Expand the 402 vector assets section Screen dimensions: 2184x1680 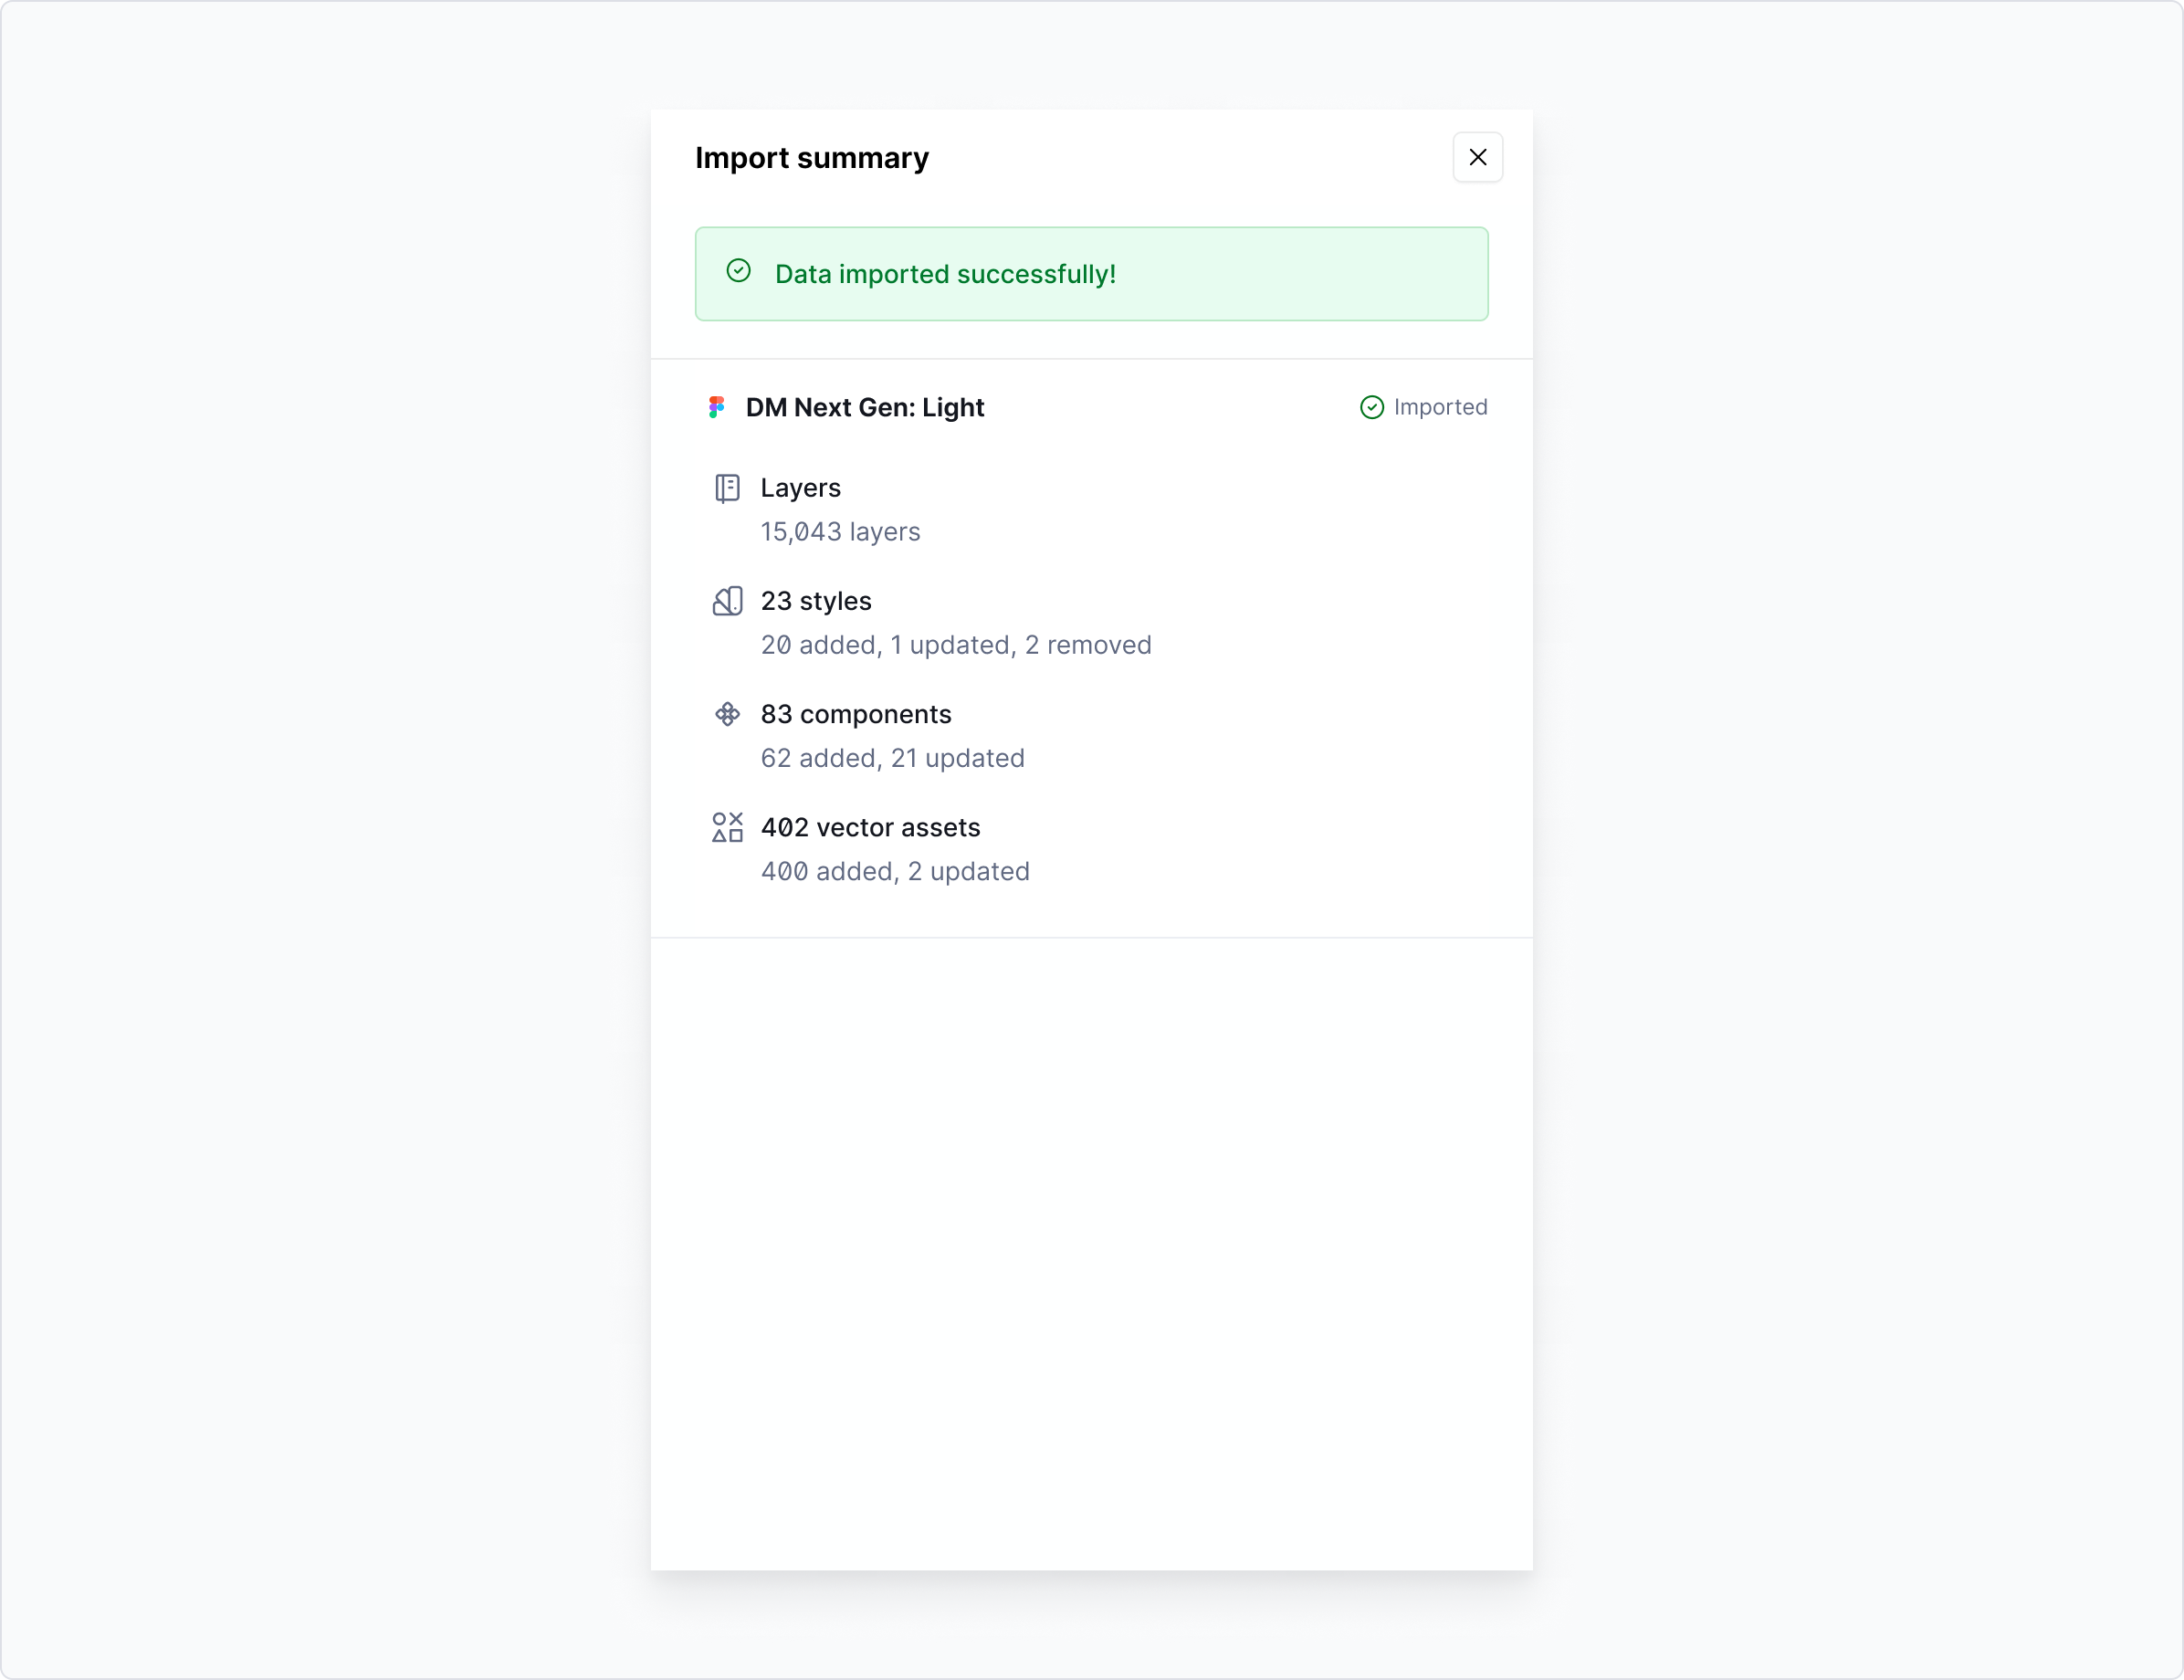click(870, 828)
